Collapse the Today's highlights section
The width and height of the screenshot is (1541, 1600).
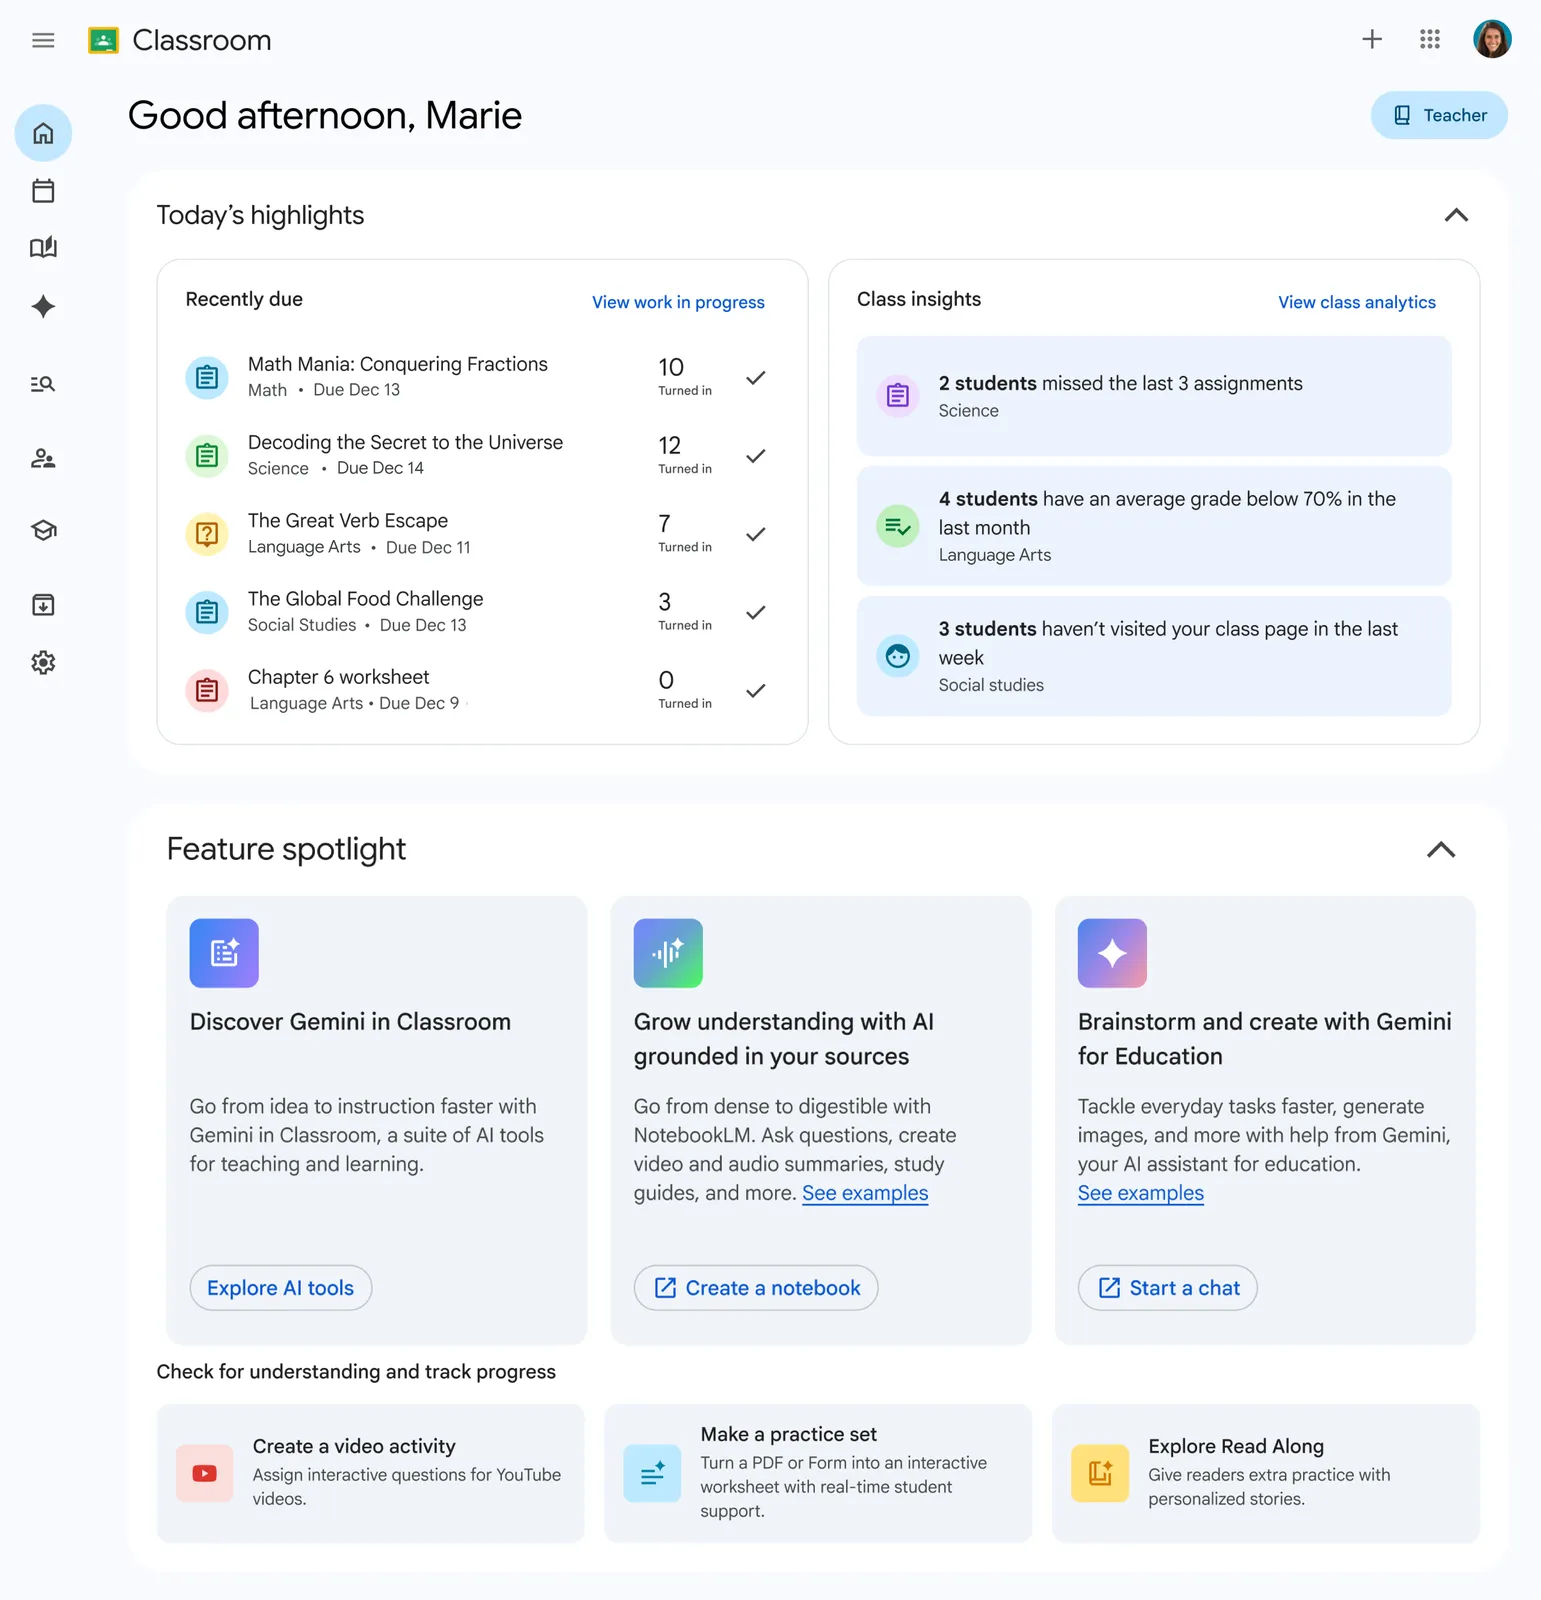click(1456, 215)
